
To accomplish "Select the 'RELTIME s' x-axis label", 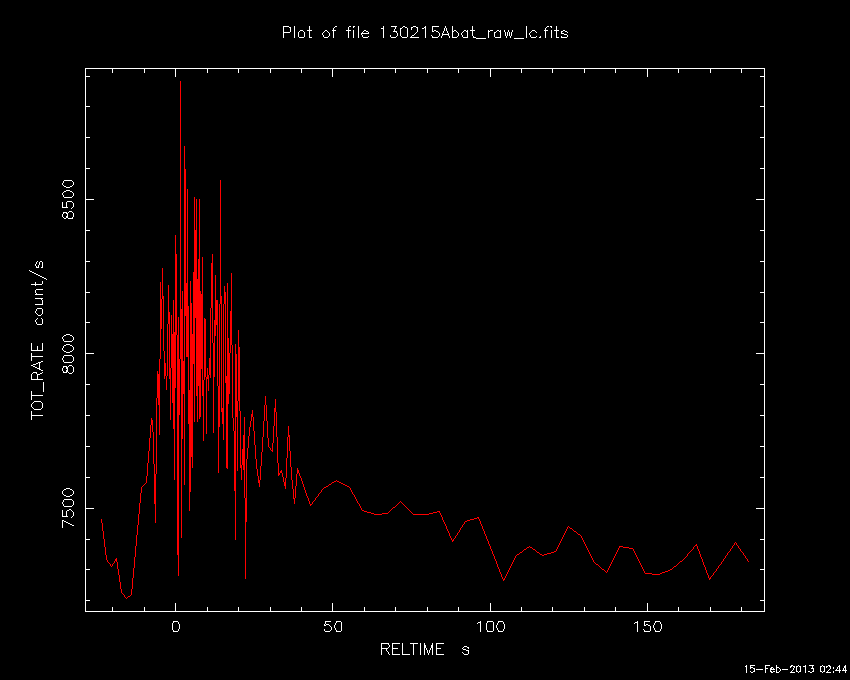I will (424, 650).
